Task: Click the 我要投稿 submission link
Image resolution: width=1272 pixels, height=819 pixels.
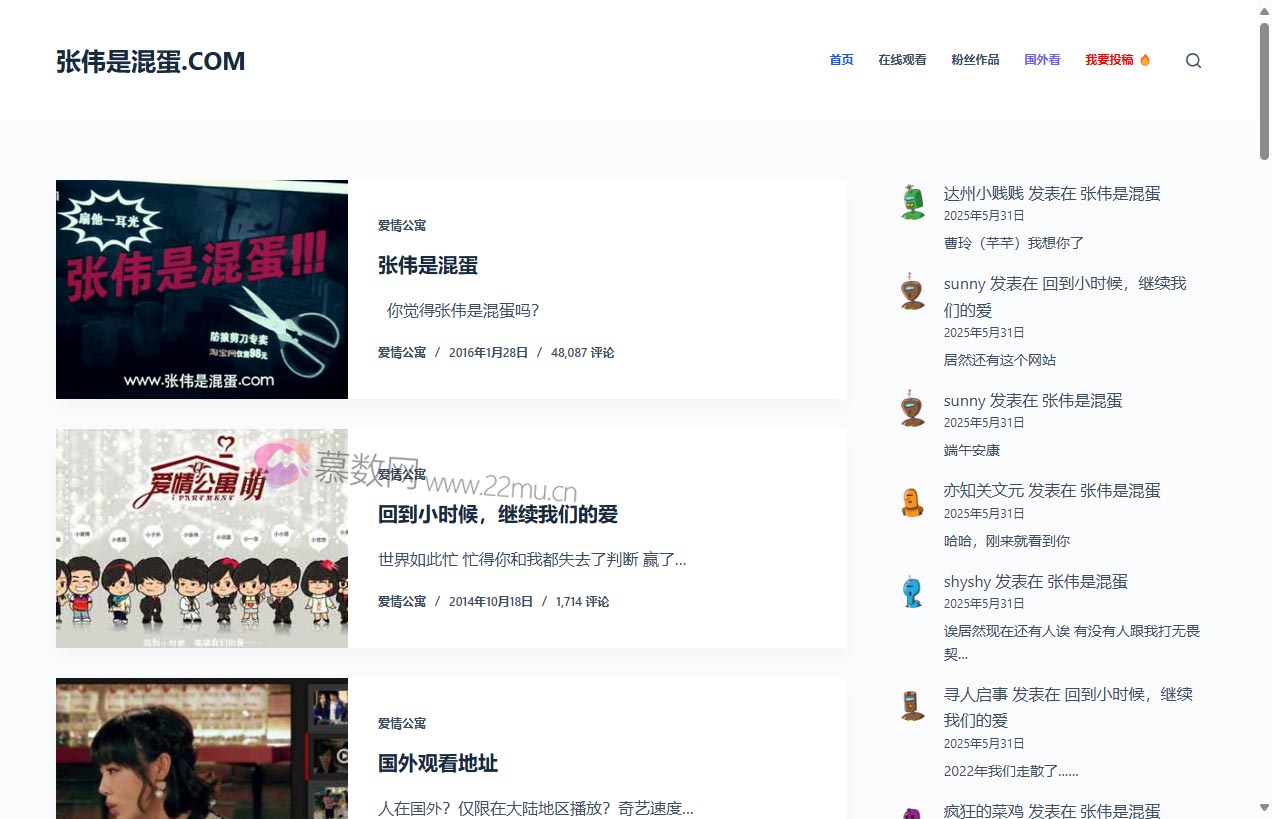Action: [x=1110, y=60]
